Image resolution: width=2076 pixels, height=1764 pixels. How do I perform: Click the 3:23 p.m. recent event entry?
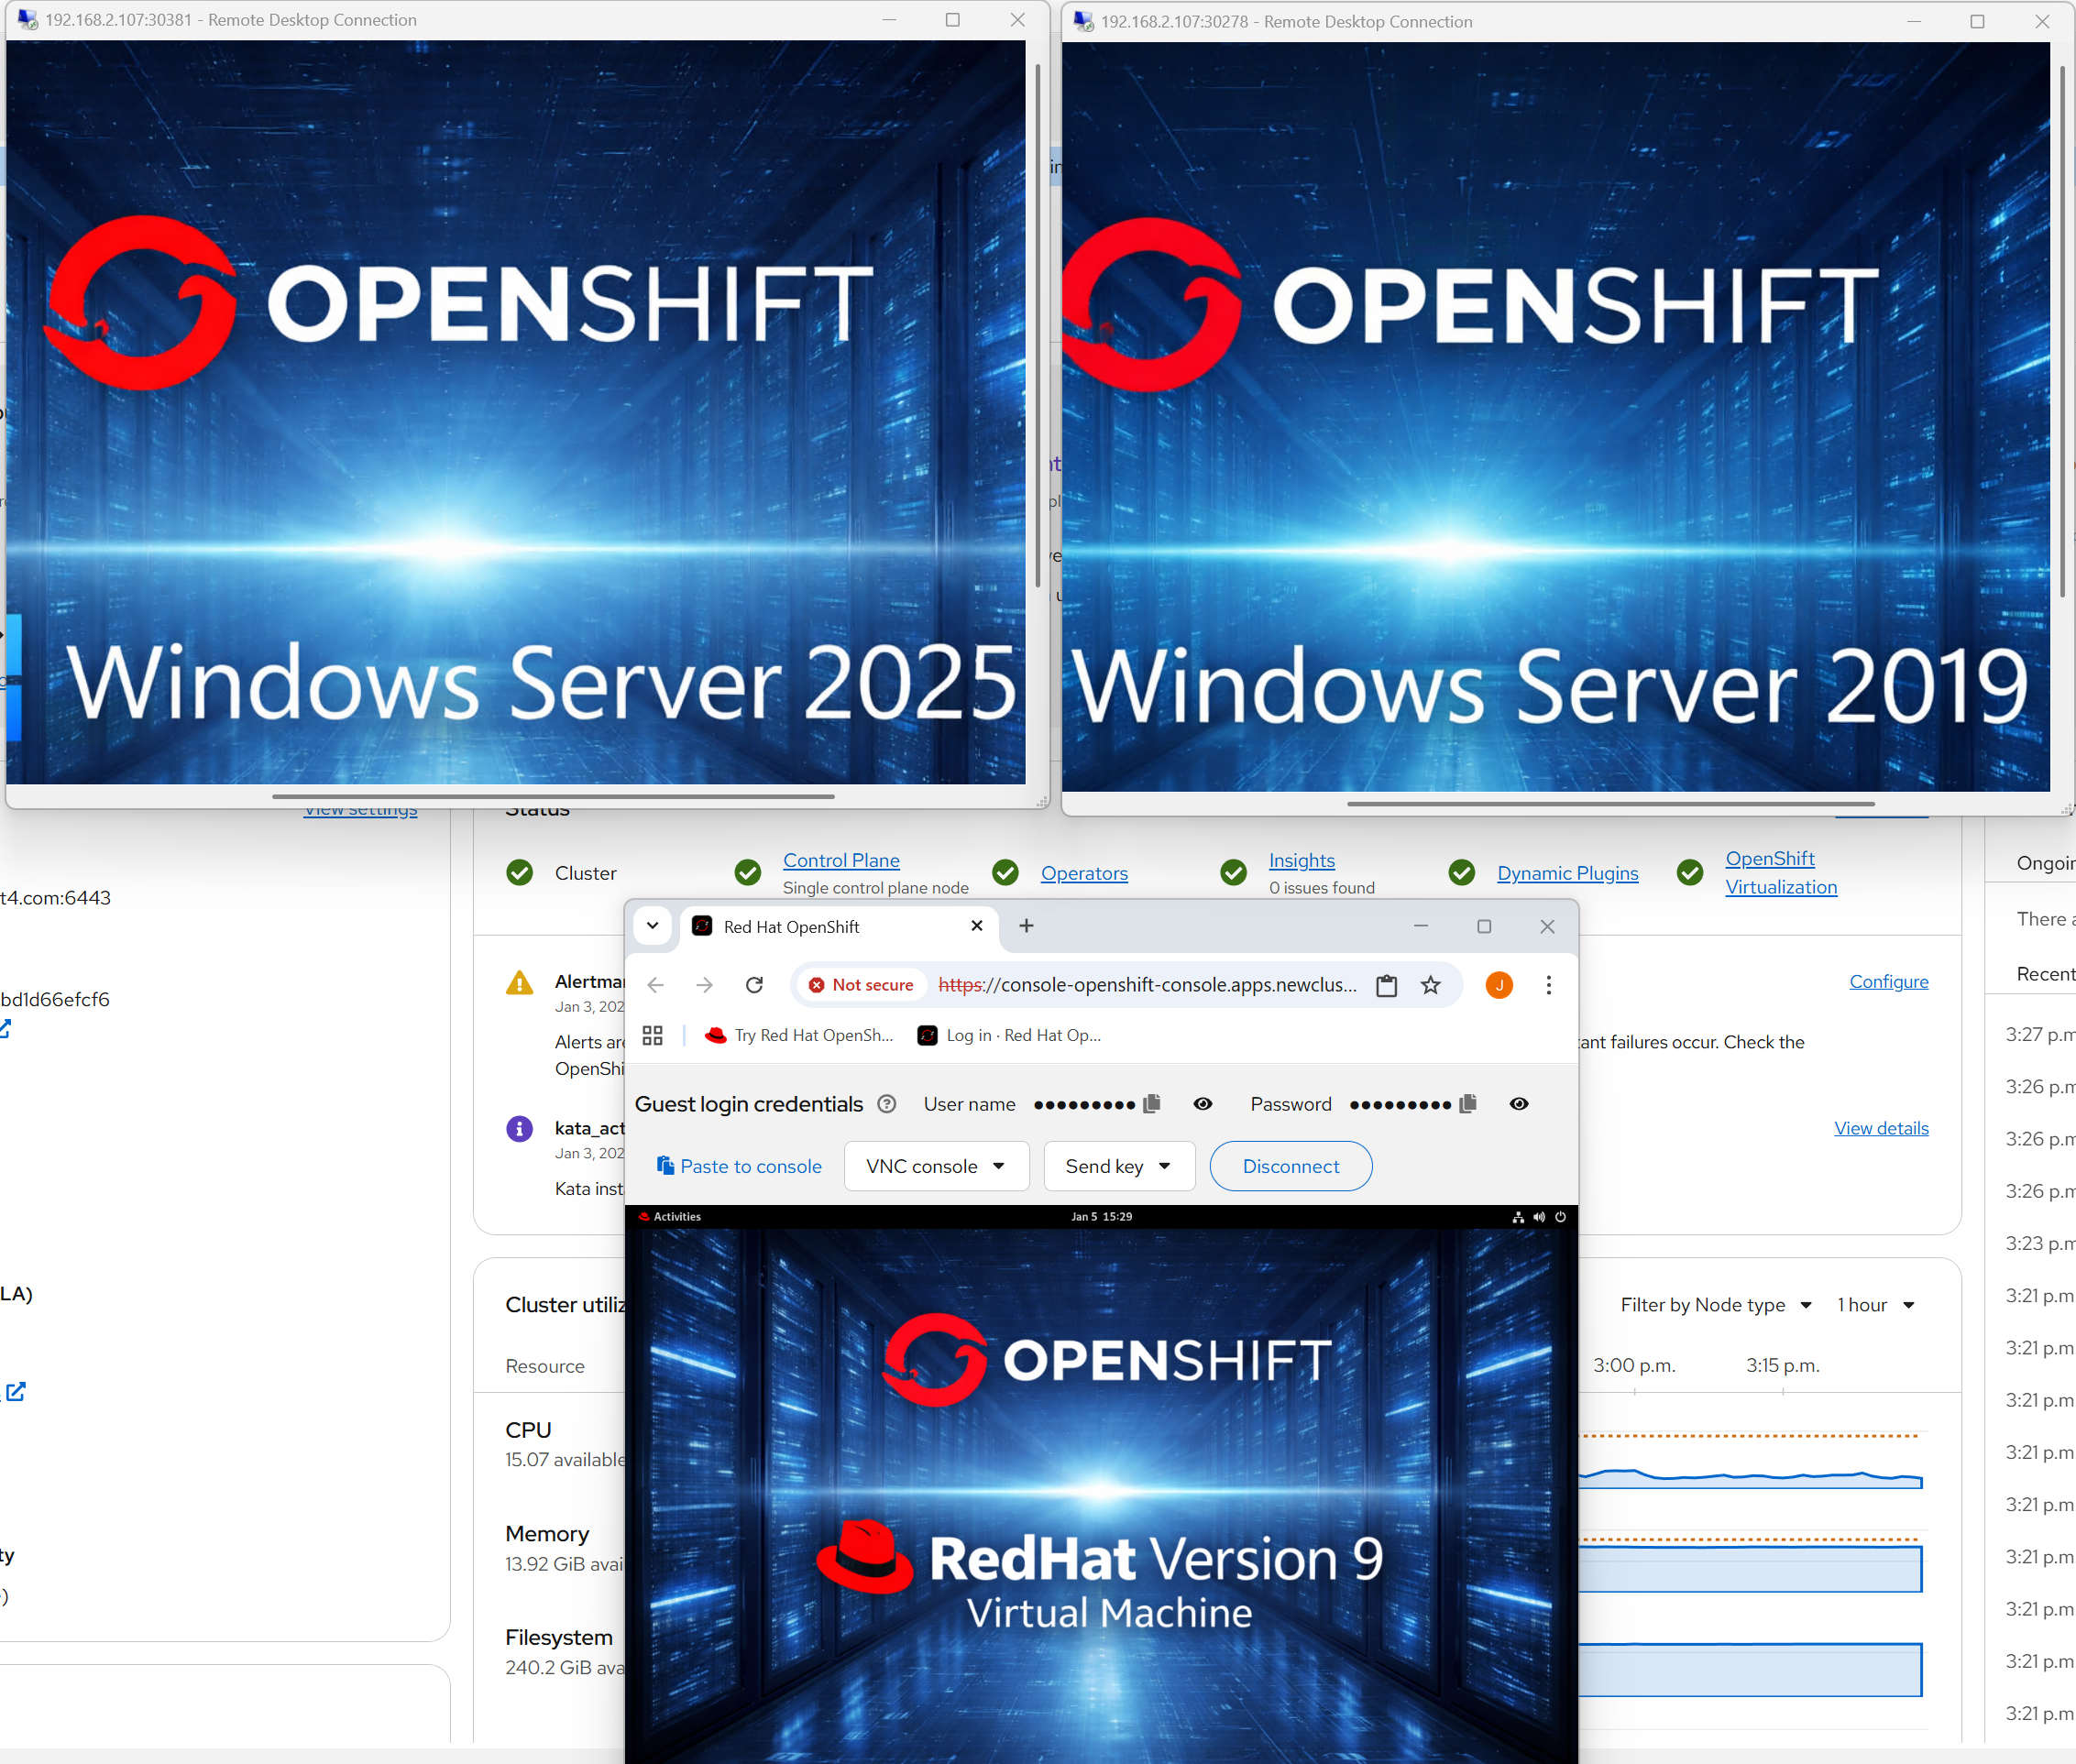(x=2039, y=1243)
